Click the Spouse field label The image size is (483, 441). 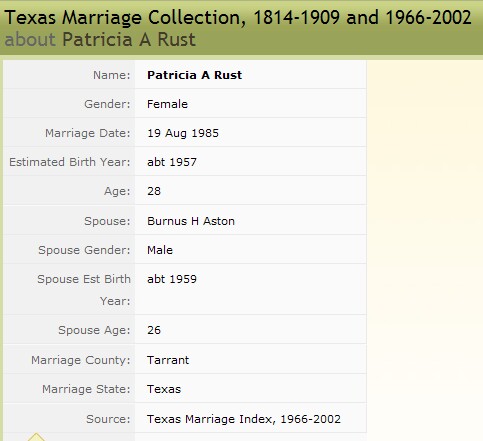(x=107, y=221)
